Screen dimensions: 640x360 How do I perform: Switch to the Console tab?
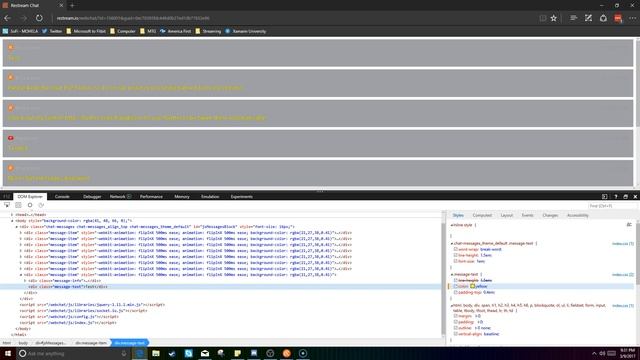(x=62, y=196)
